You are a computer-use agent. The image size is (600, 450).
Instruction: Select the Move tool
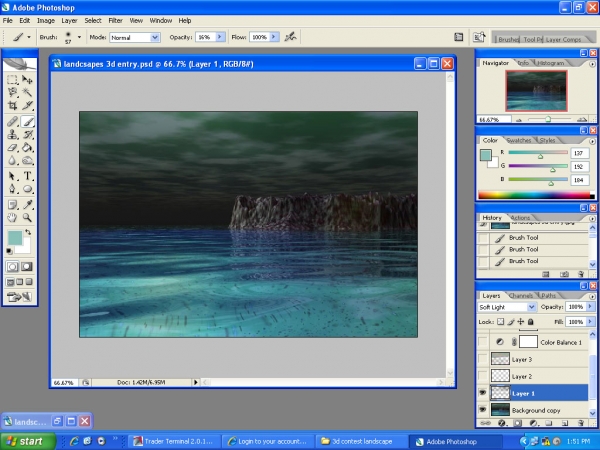(x=27, y=80)
